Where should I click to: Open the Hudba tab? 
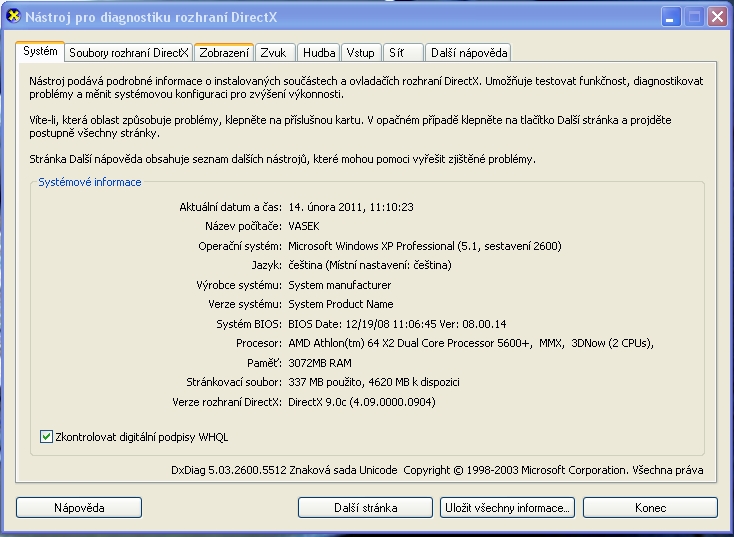[319, 53]
